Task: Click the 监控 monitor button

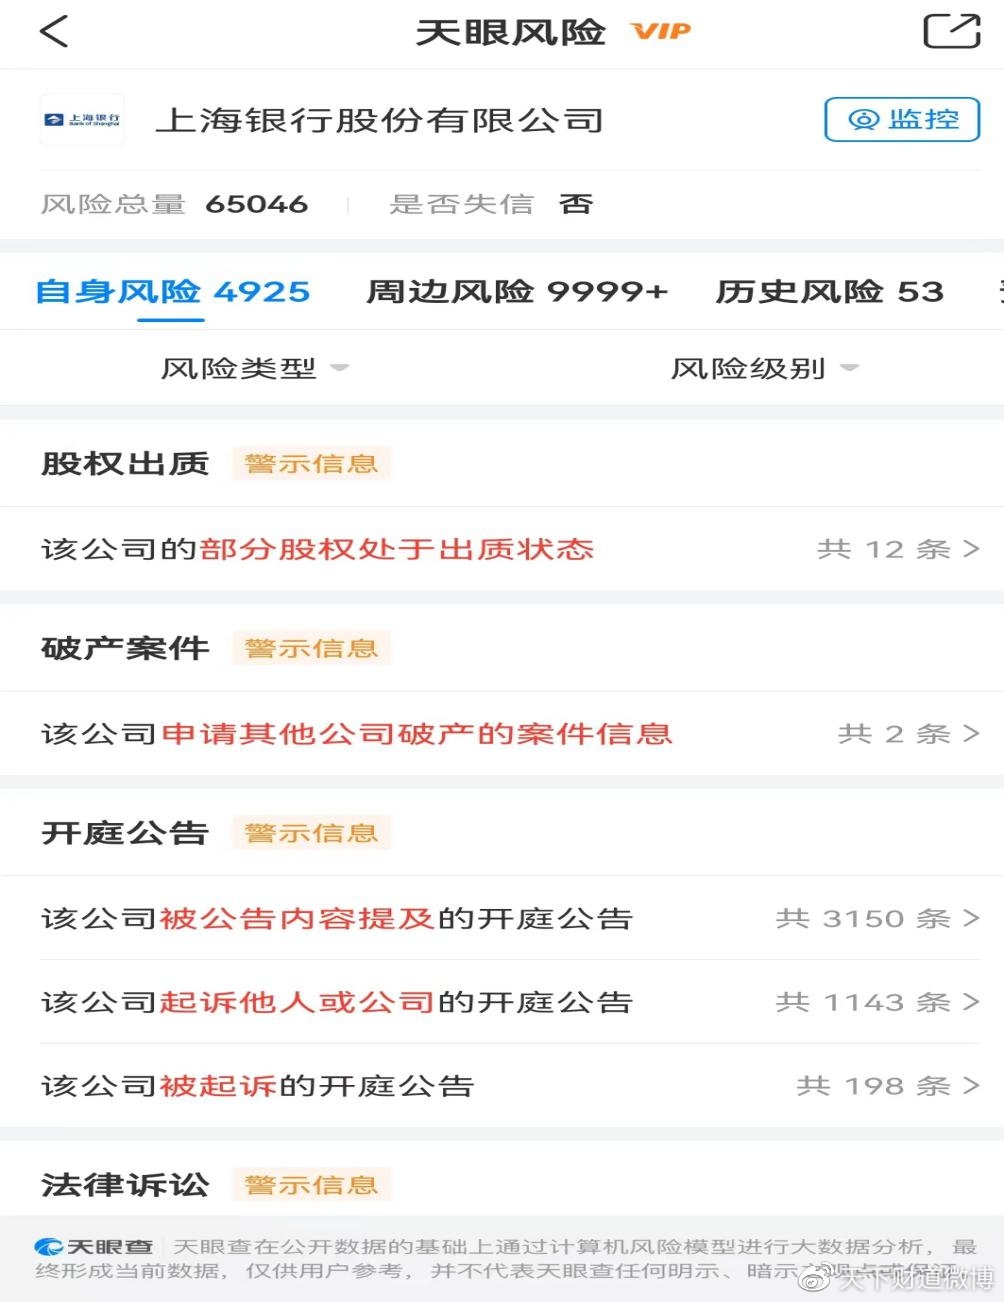Action: 902,120
